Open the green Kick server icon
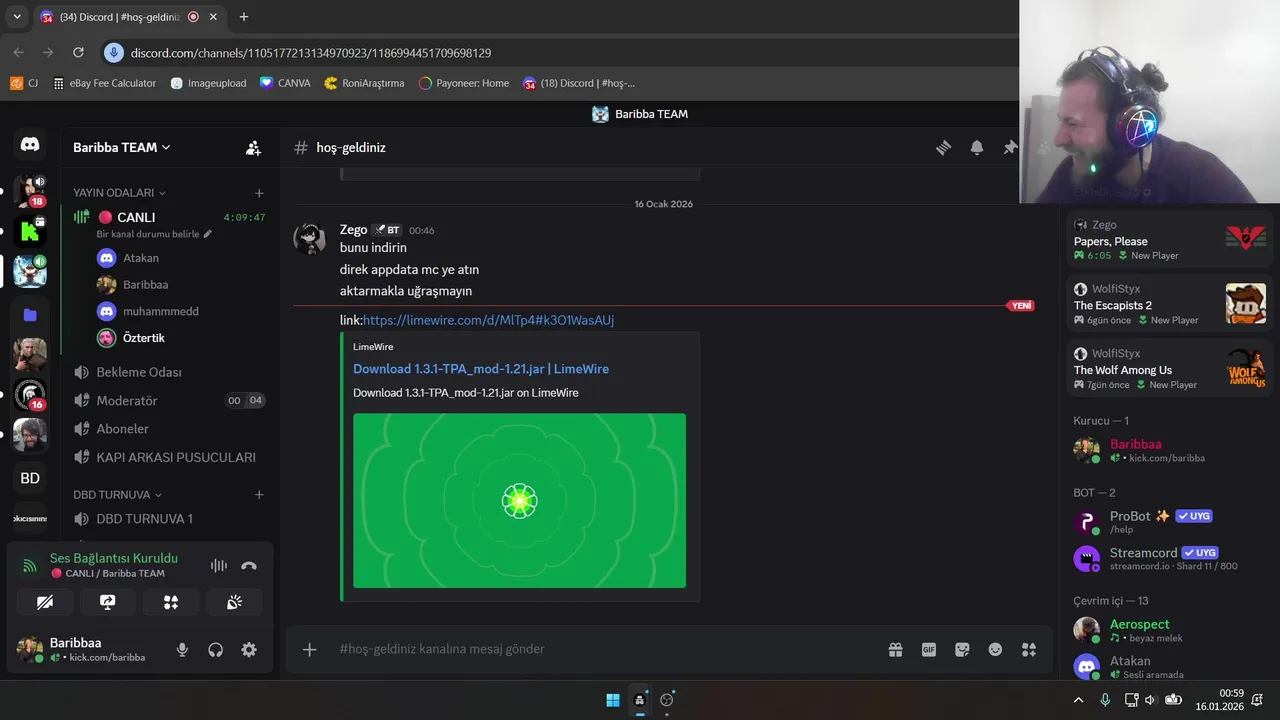 [30, 233]
